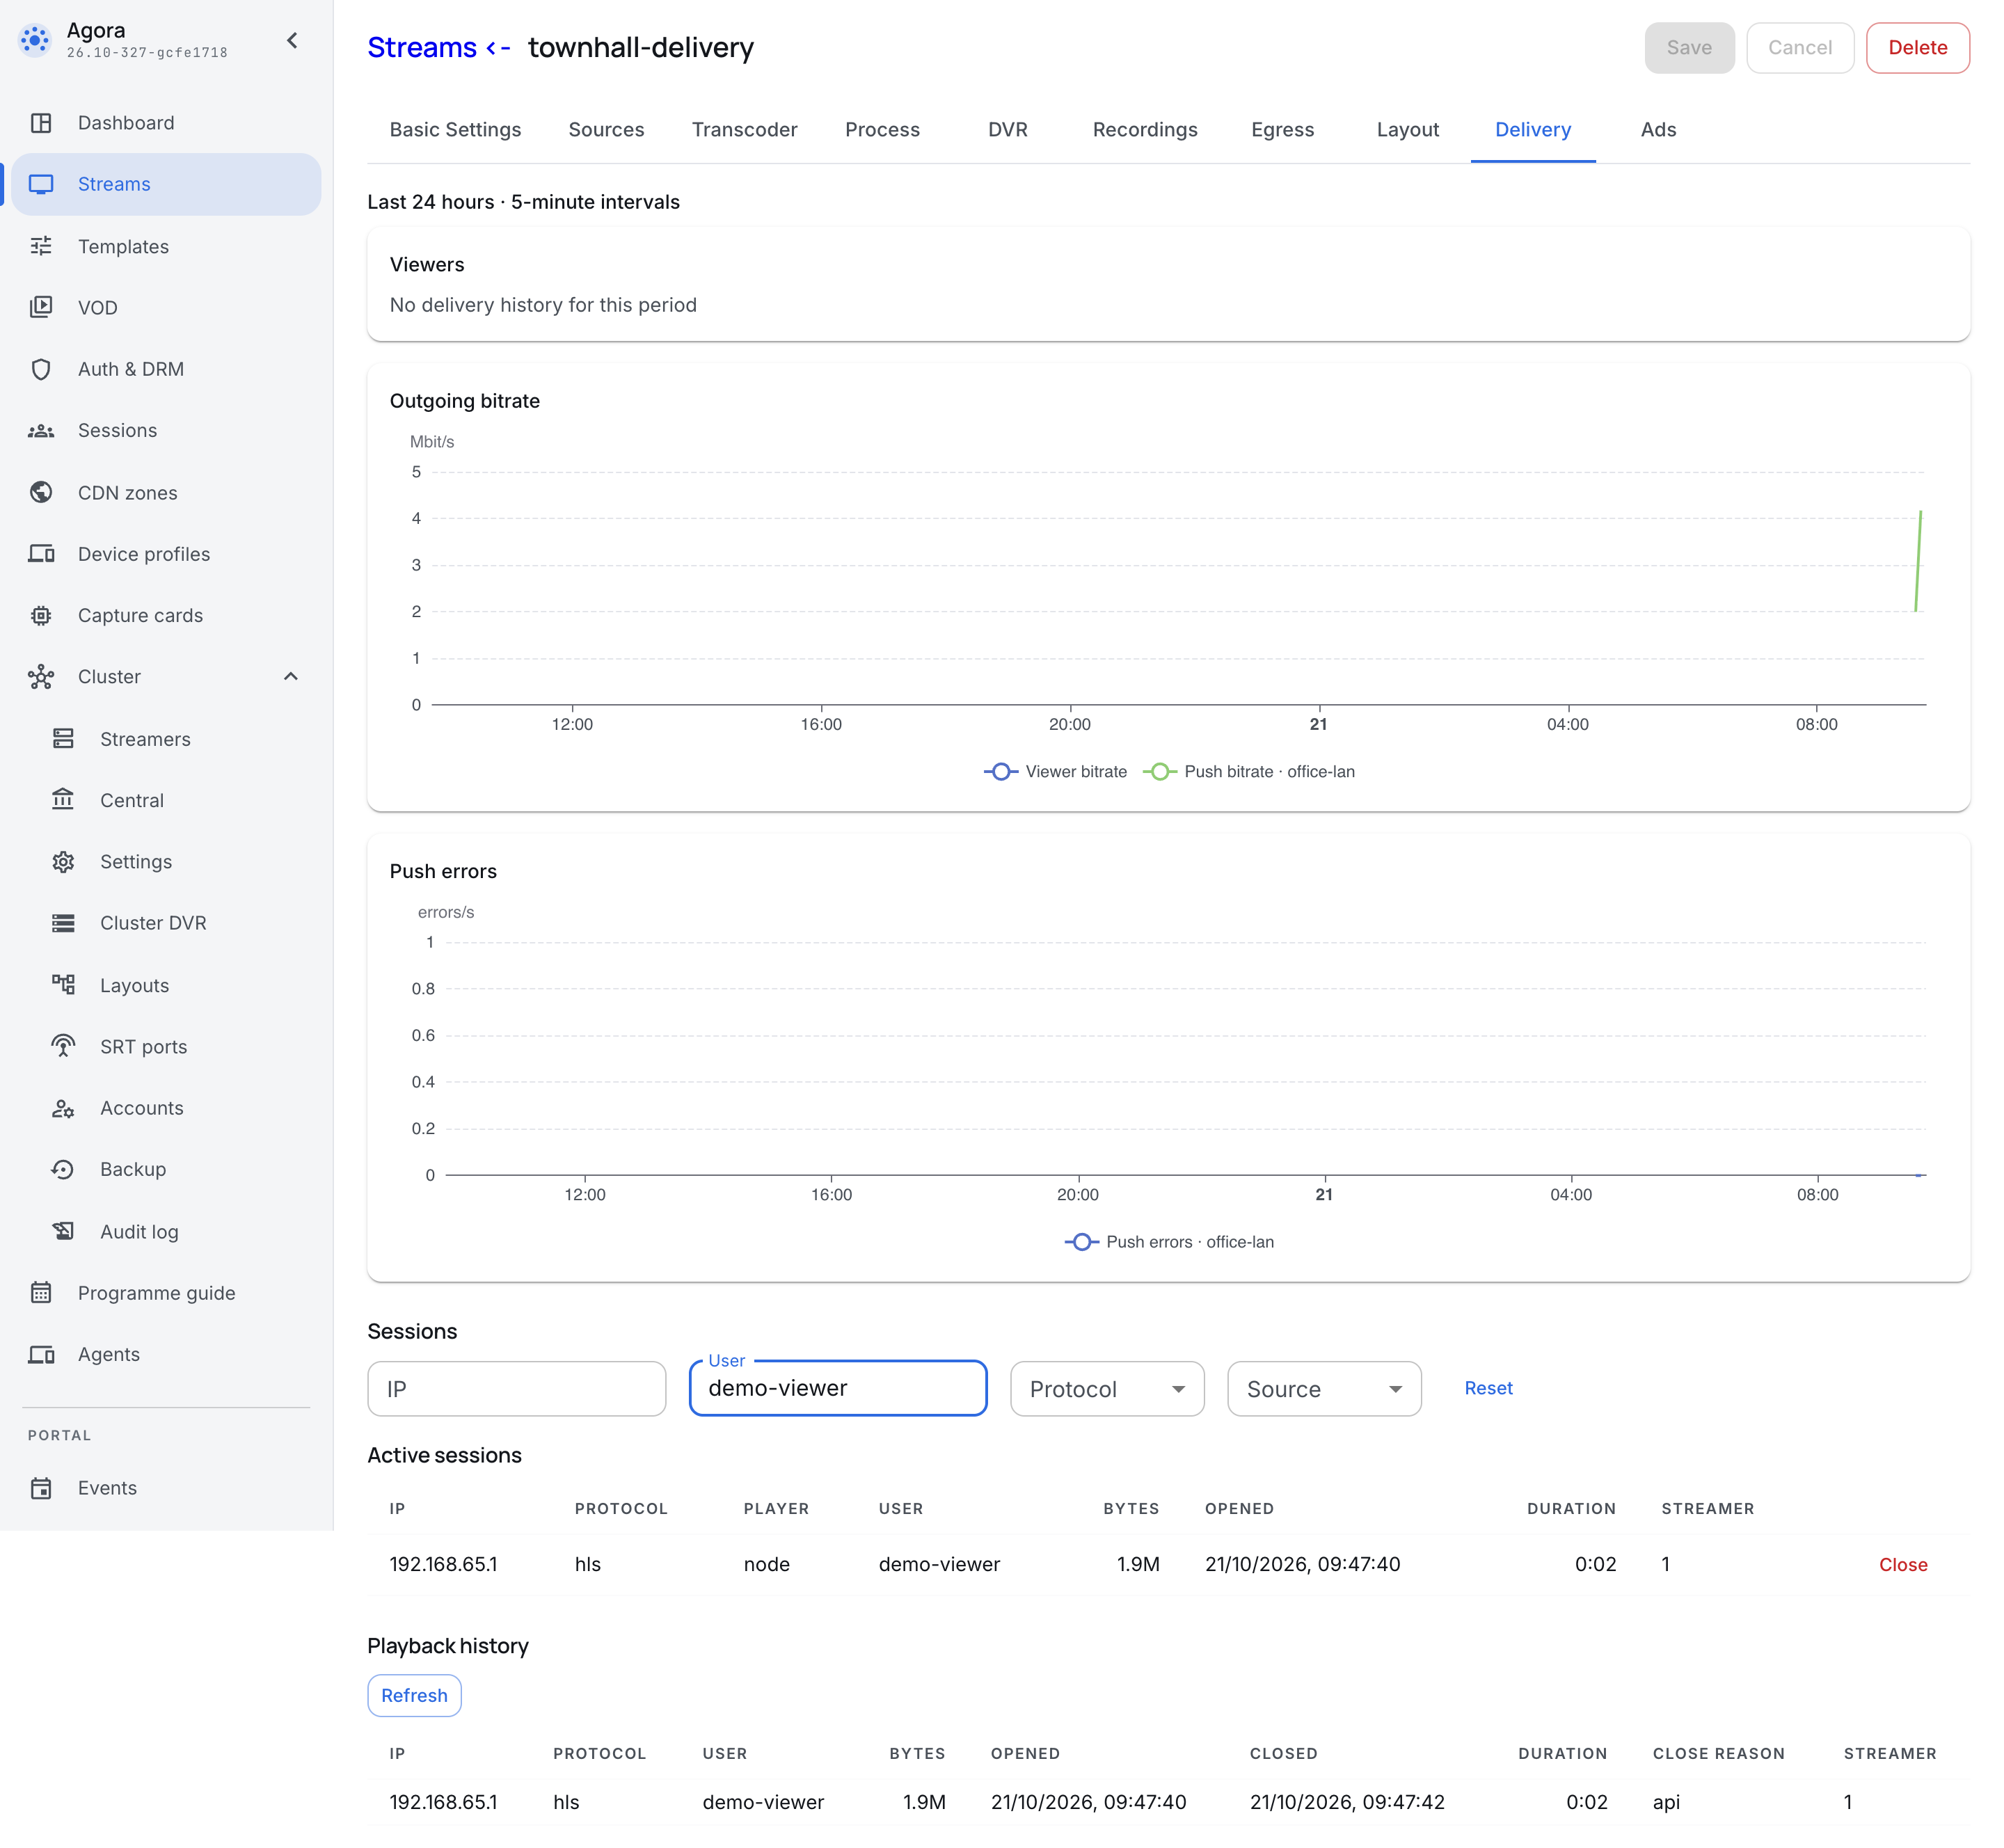Refresh the playback history
The width and height of the screenshot is (2004, 1848).
pos(414,1696)
